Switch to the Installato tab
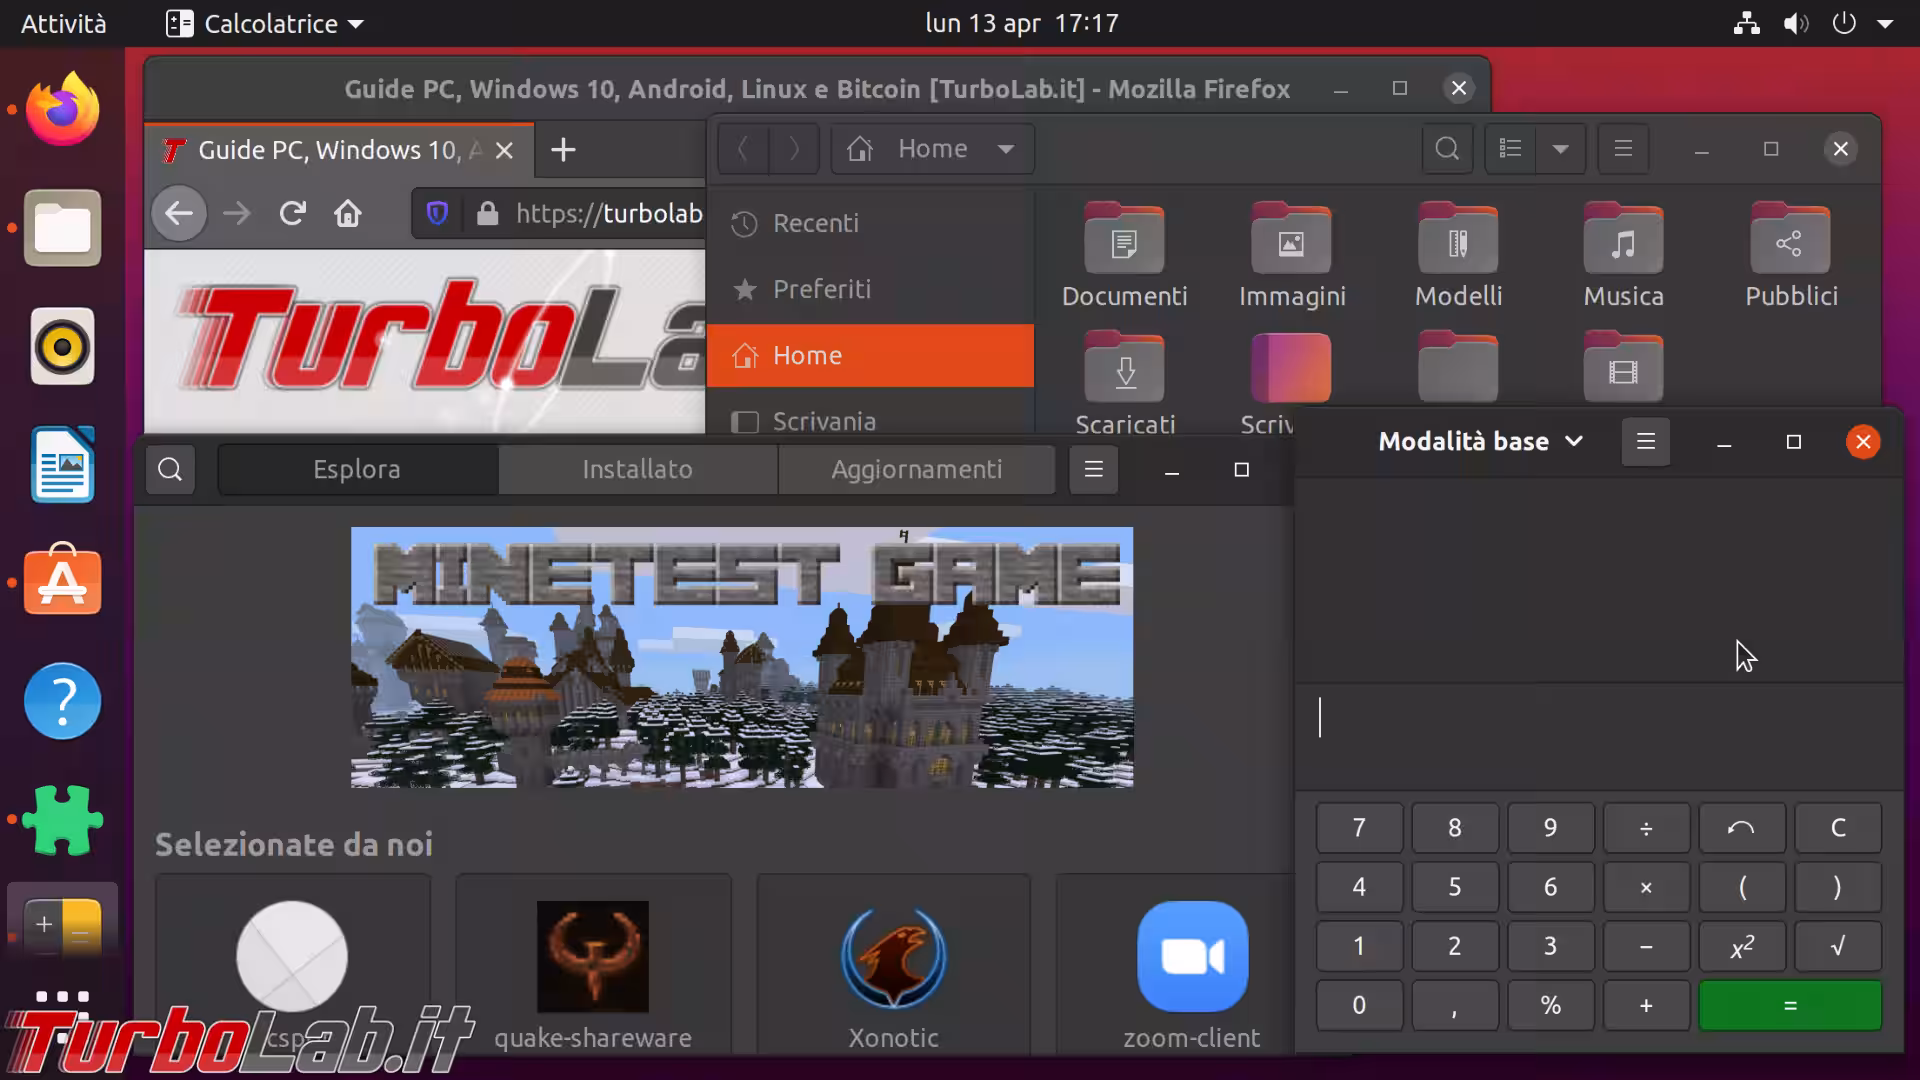The height and width of the screenshot is (1080, 1920). point(637,469)
